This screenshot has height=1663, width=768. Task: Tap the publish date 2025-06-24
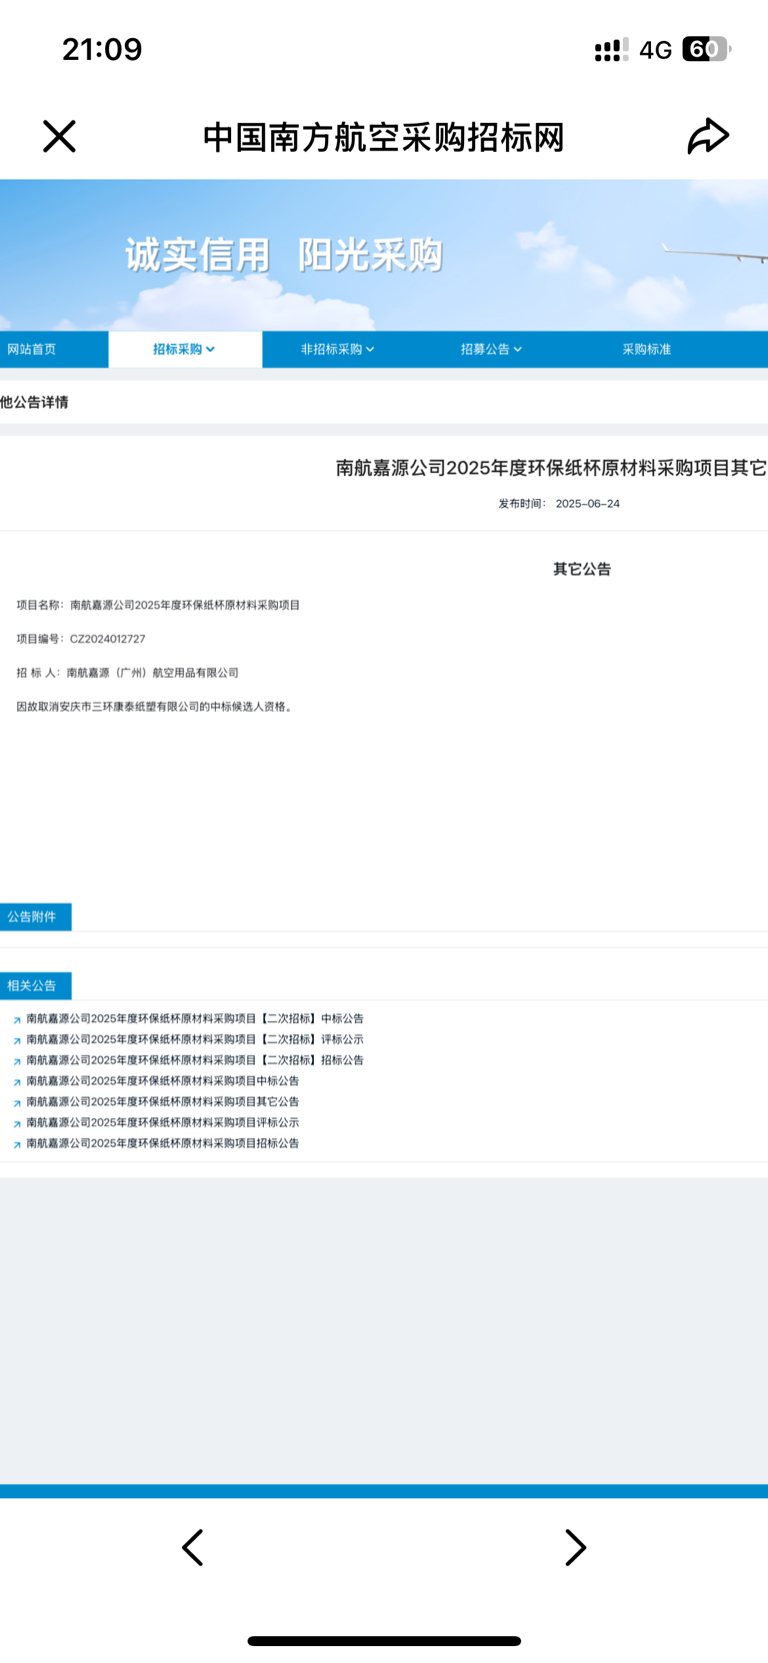coord(587,504)
